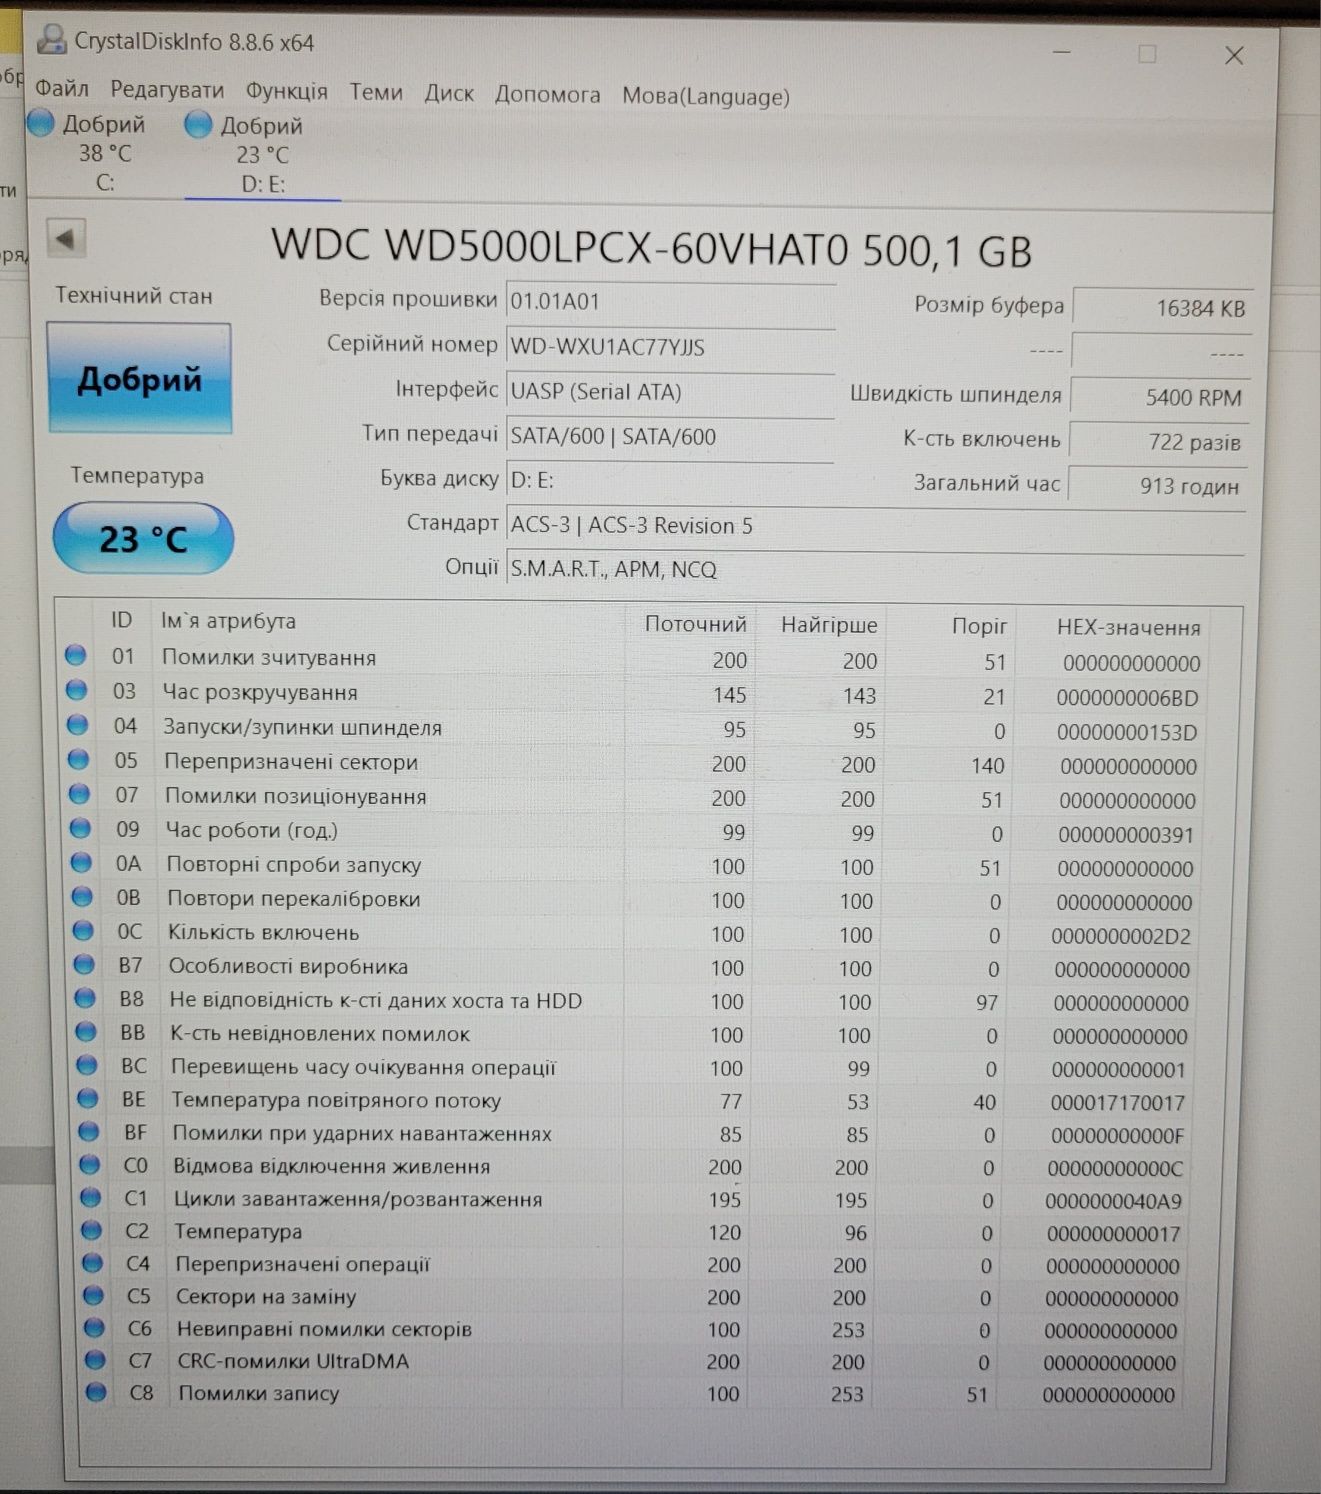Select the Сектори на заміну row
Screen dimensions: 1321x1494
[x=635, y=1297]
